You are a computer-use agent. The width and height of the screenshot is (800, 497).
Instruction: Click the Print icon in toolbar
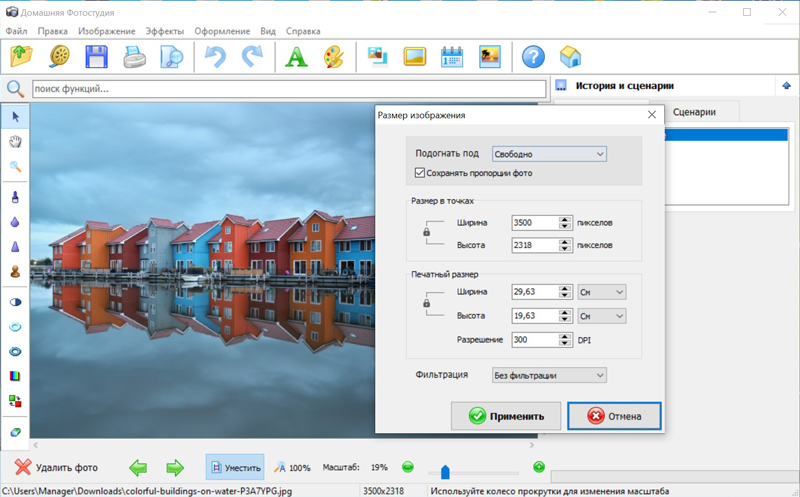pos(134,57)
